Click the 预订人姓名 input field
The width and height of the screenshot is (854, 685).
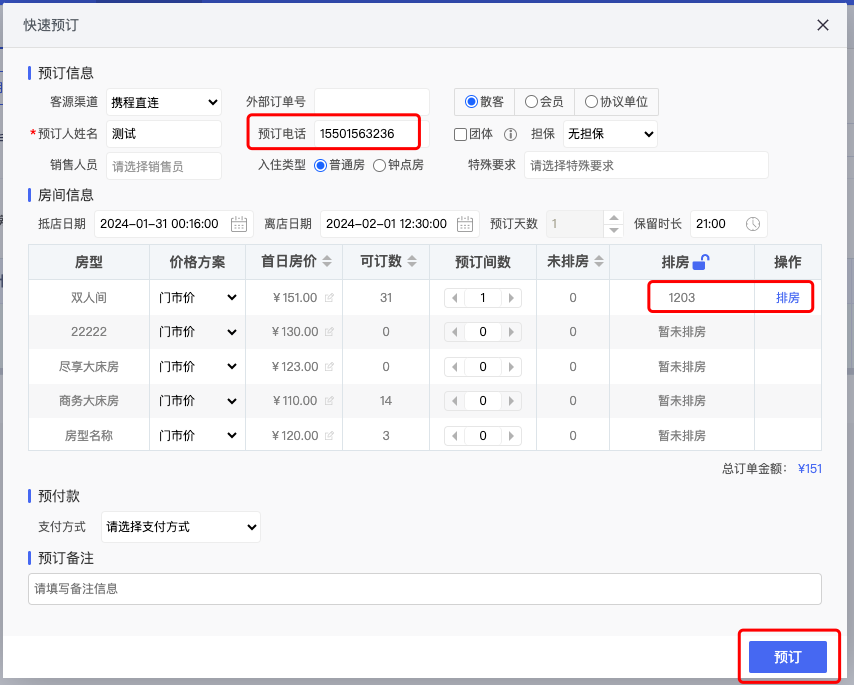pos(164,134)
